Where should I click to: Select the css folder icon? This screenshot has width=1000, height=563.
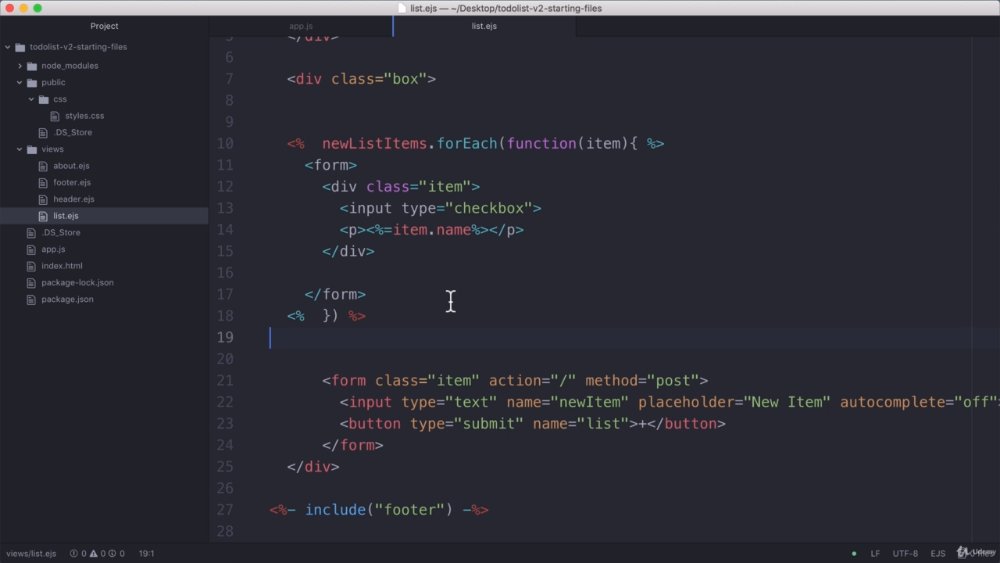[x=43, y=99]
